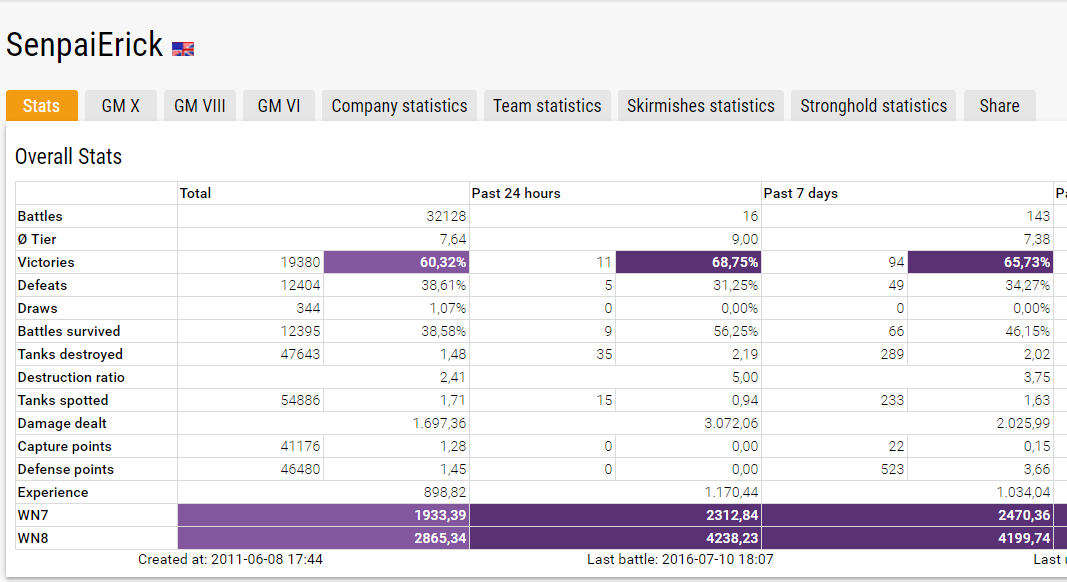Click 24-hour damage dealt value 3.072,06
The height and width of the screenshot is (582, 1067).
732,423
